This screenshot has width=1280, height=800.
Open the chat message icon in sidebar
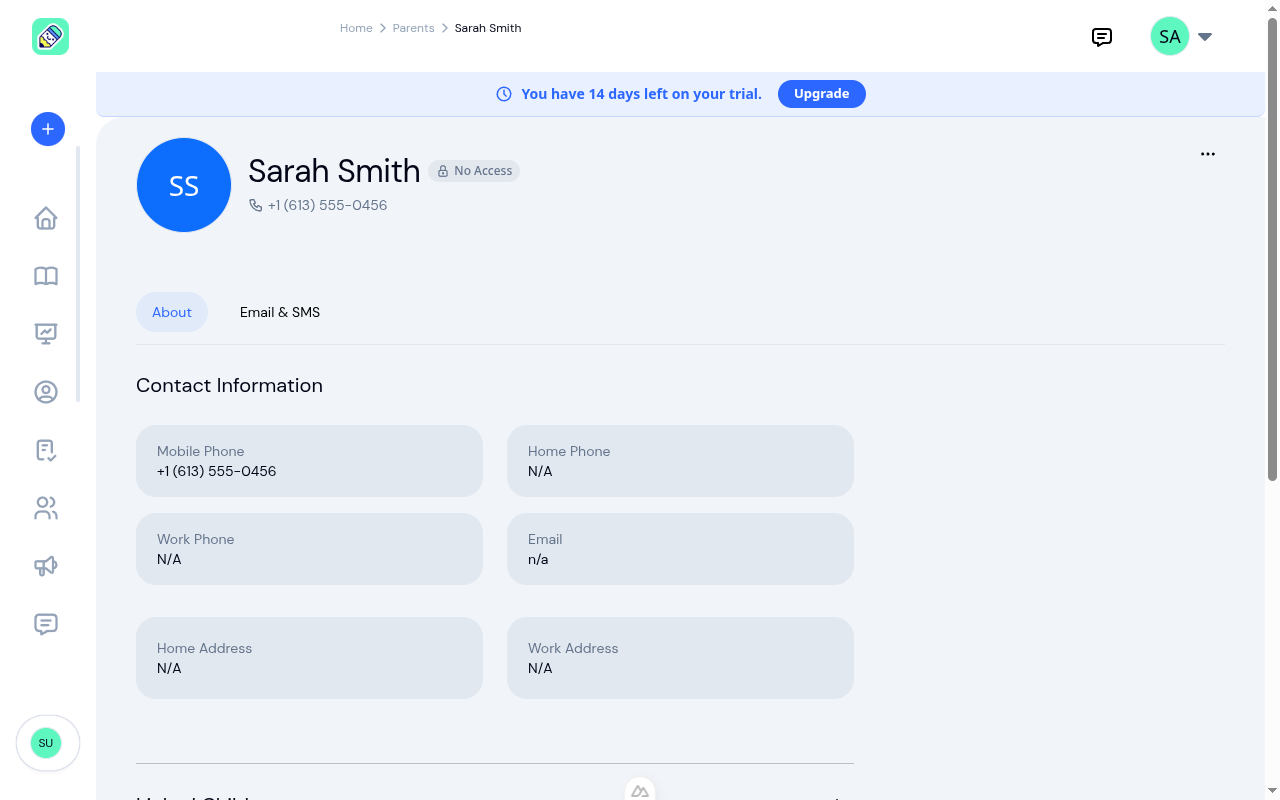[x=46, y=624]
